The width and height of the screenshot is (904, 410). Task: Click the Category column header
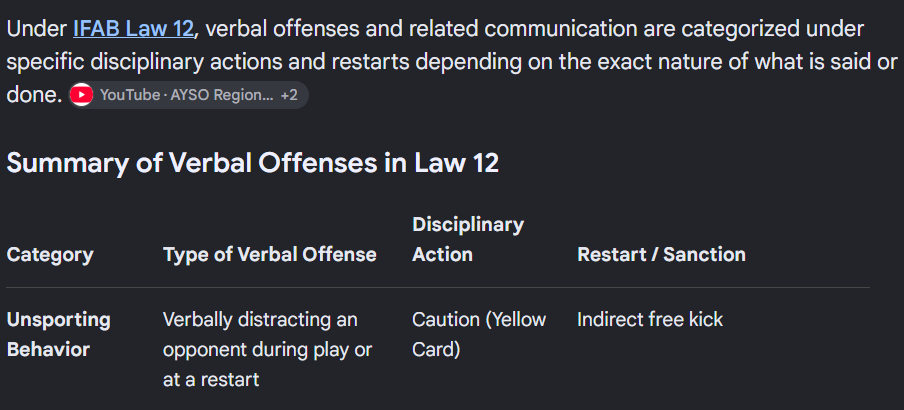[x=50, y=254]
